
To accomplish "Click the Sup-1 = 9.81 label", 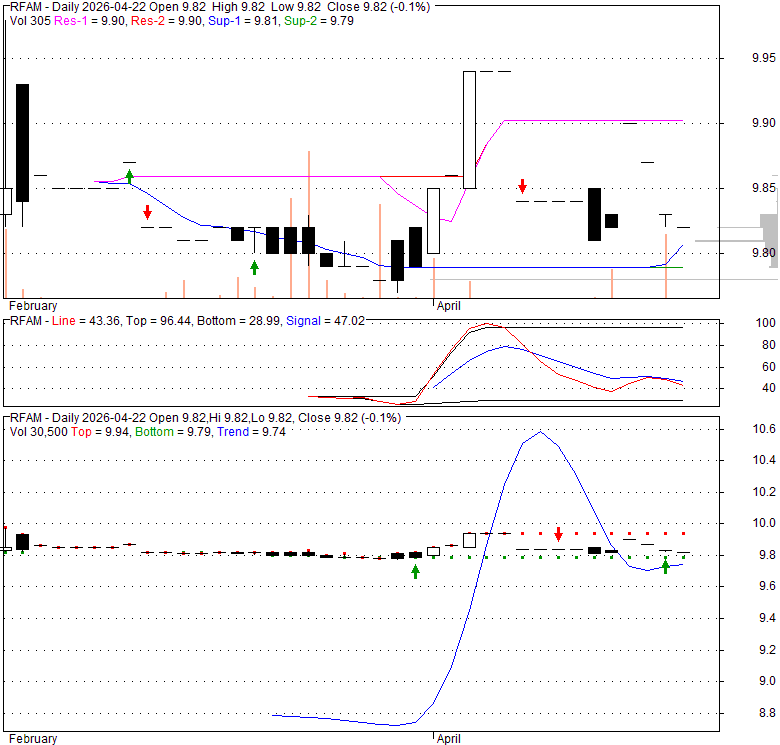I will point(243,21).
